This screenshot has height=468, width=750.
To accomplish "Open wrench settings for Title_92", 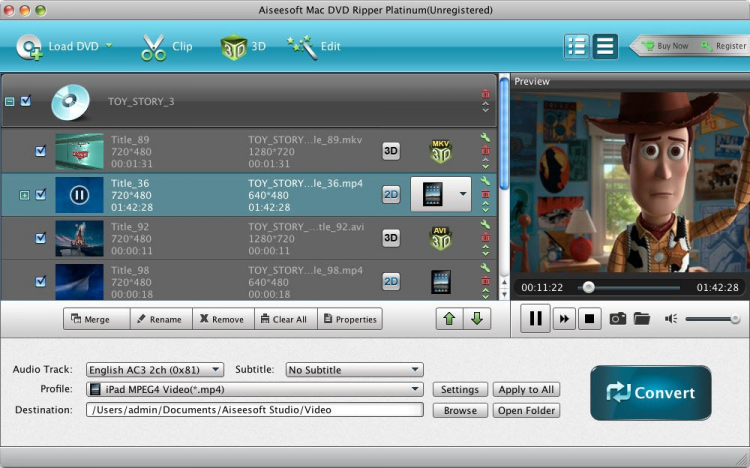I will (485, 224).
